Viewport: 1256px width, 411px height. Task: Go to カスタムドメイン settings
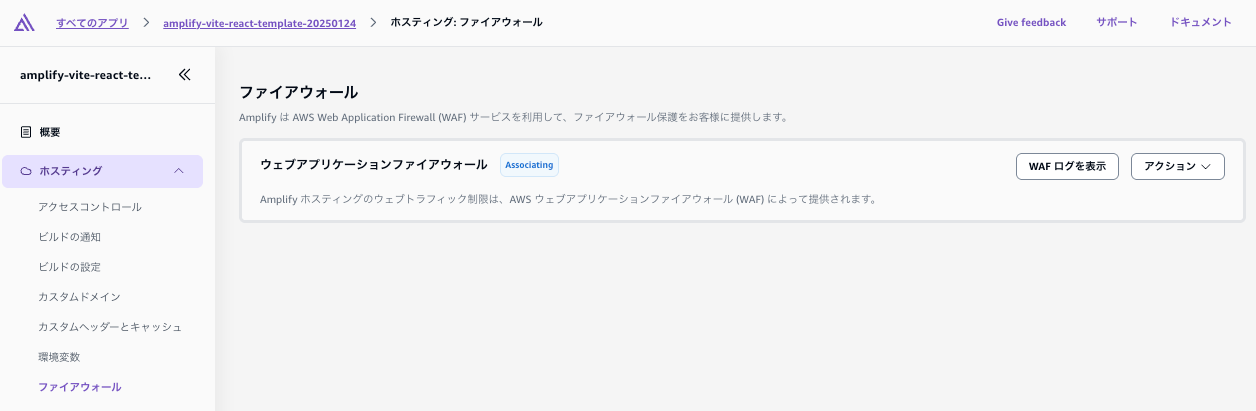pos(79,297)
